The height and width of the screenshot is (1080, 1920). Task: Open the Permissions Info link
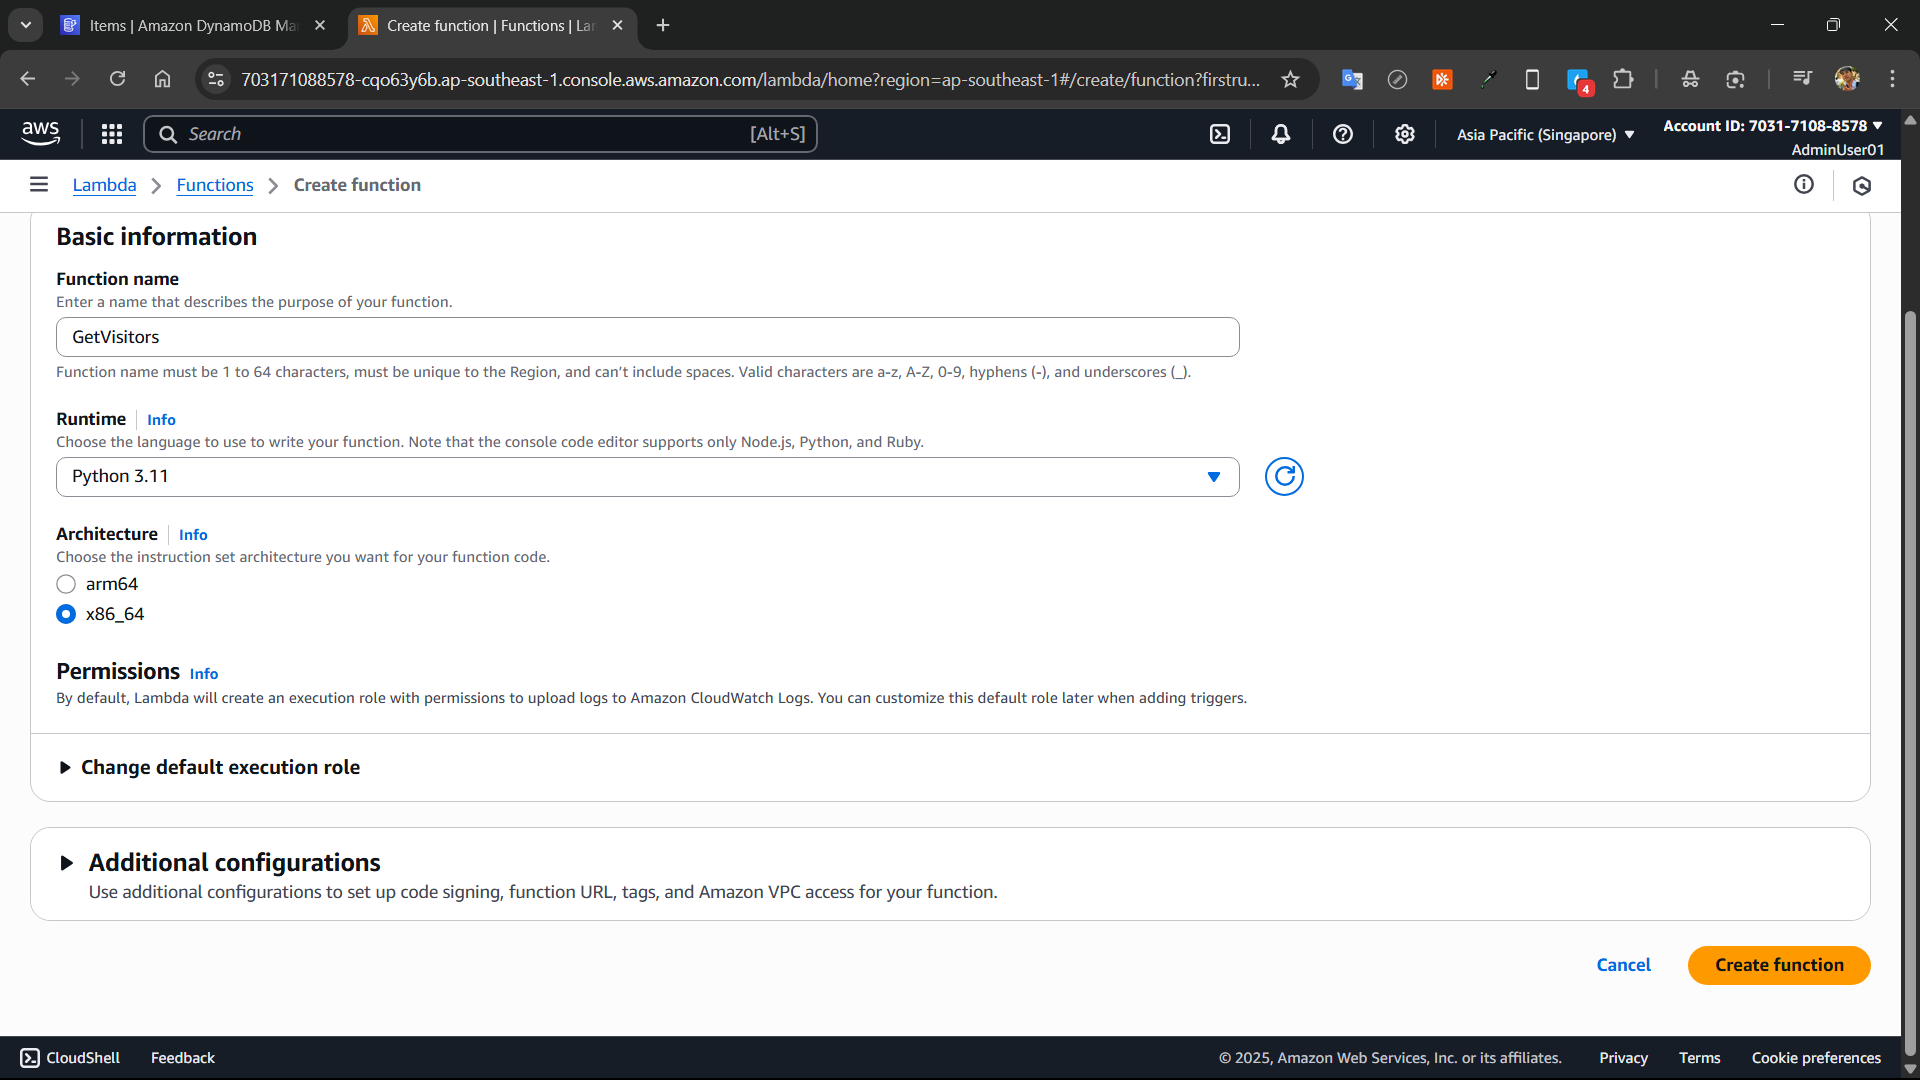click(204, 674)
